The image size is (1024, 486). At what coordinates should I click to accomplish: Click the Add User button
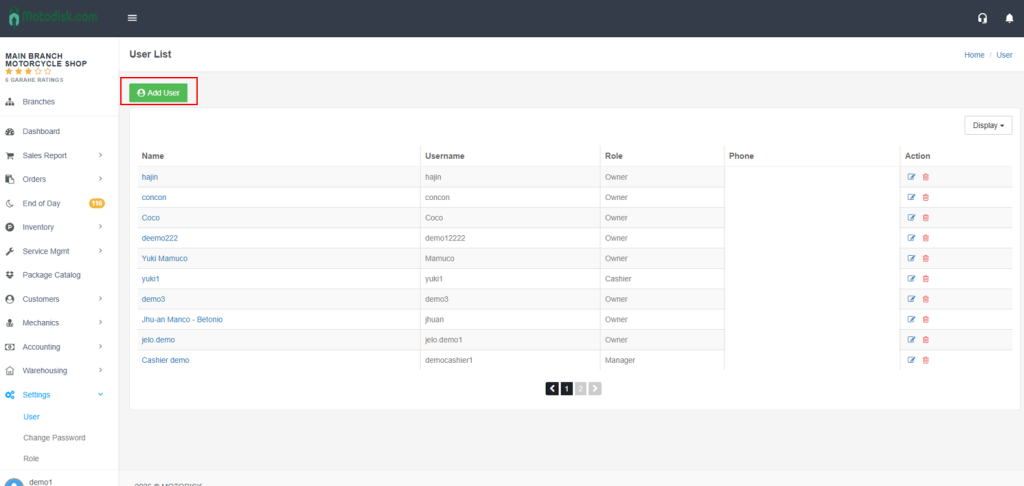[x=158, y=92]
